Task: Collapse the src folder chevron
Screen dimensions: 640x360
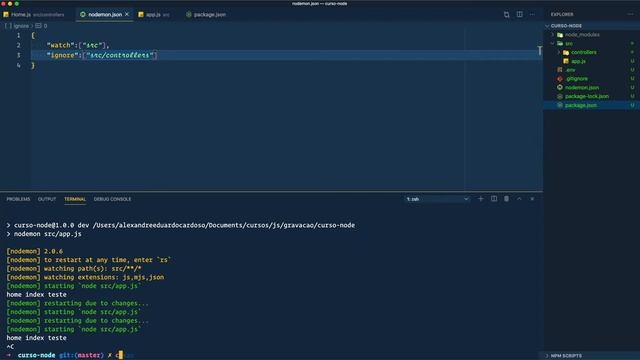Action: [553, 43]
